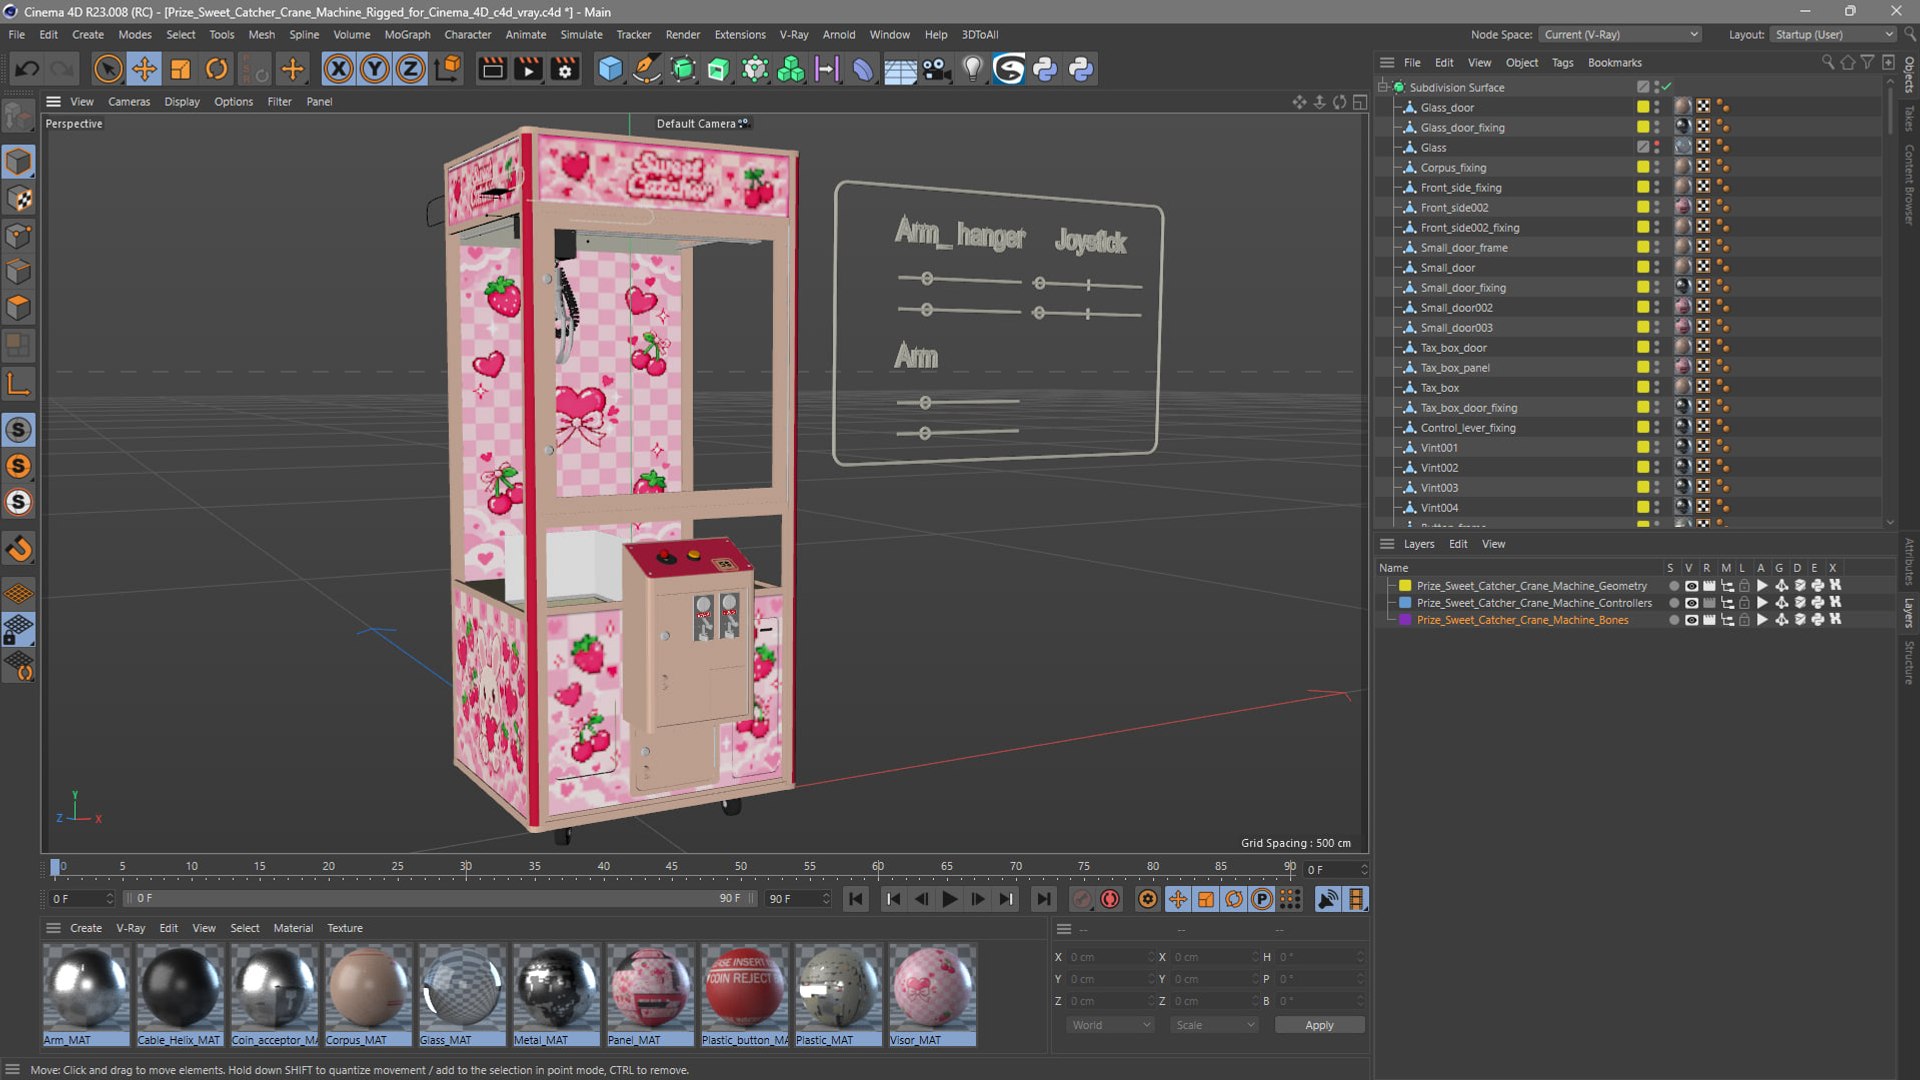The image size is (1920, 1080).
Task: Open the Tags menu in Objects panel
Action: [1562, 62]
